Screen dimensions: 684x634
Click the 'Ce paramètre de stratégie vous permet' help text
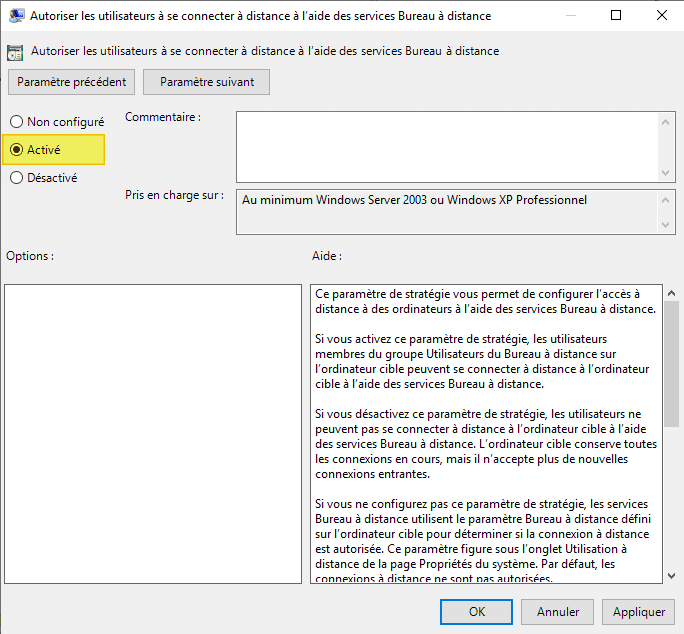tap(486, 302)
